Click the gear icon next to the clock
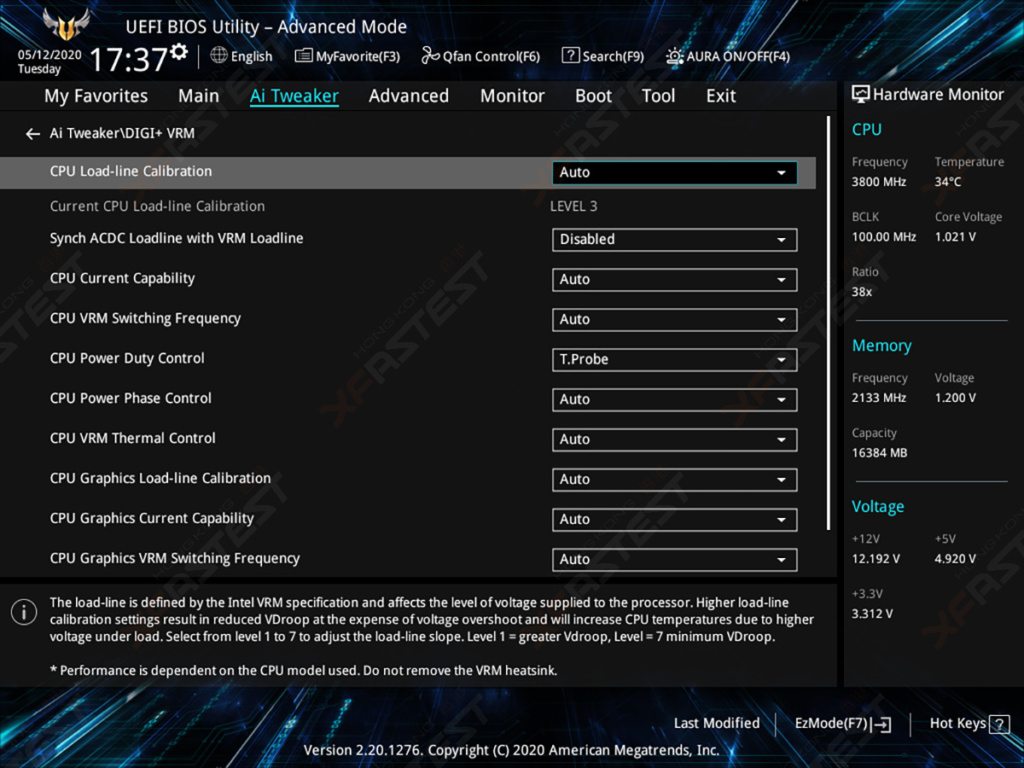This screenshot has width=1024, height=768. (179, 52)
